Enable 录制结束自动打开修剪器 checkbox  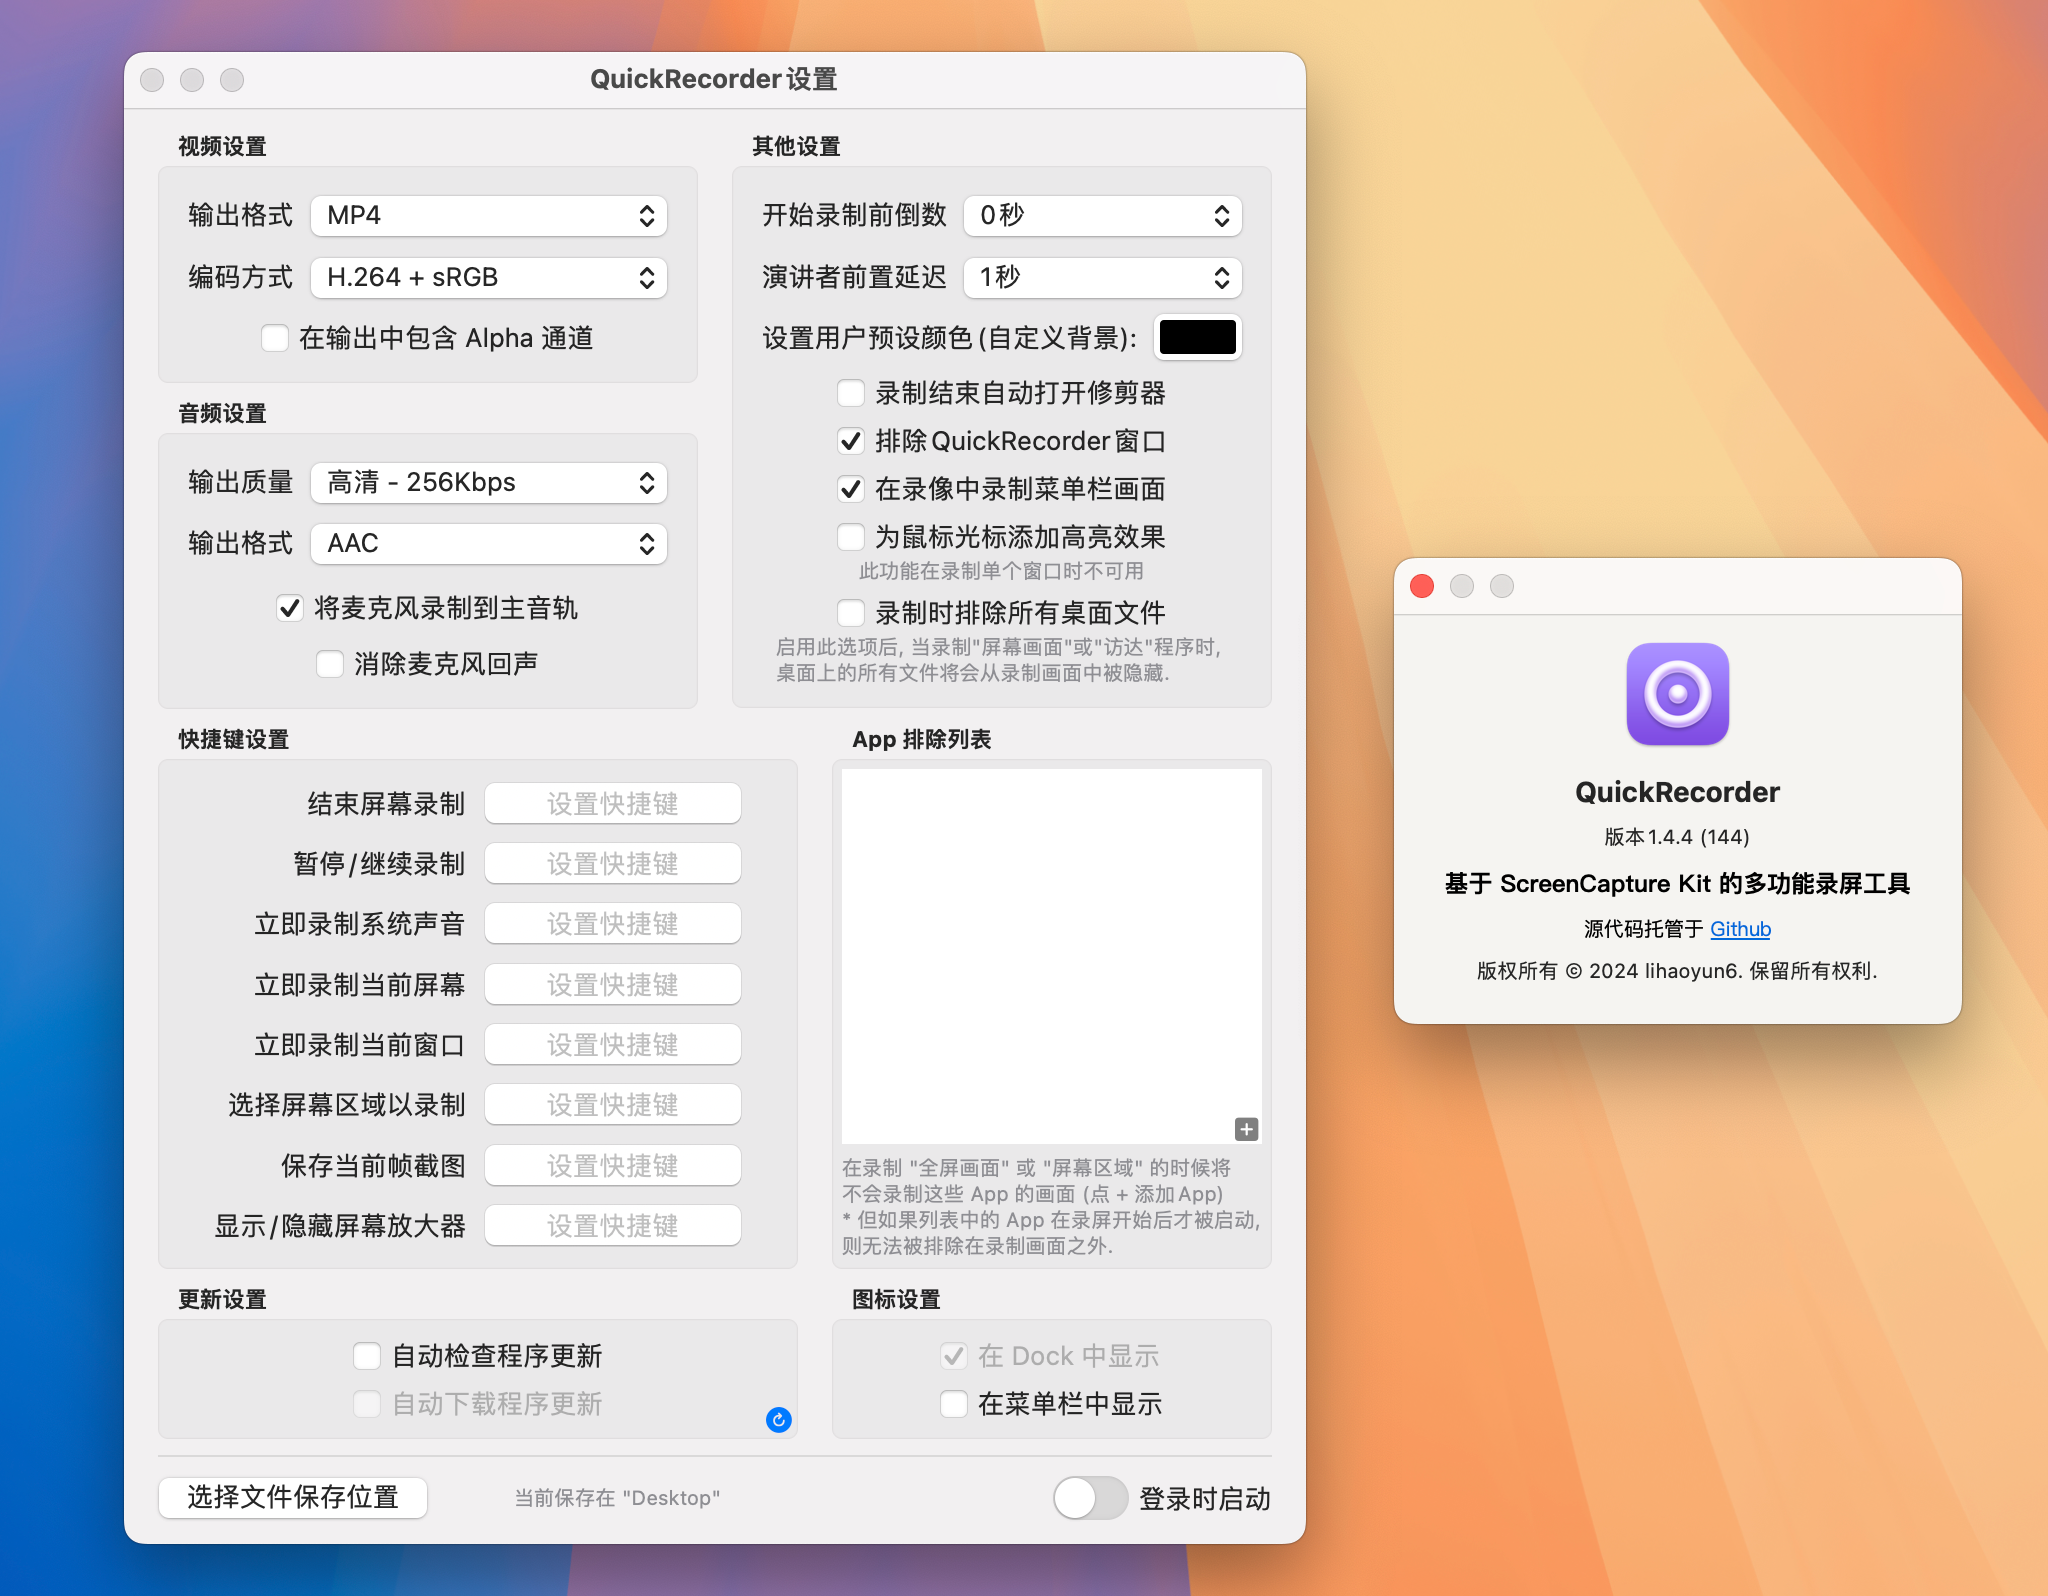coord(851,393)
